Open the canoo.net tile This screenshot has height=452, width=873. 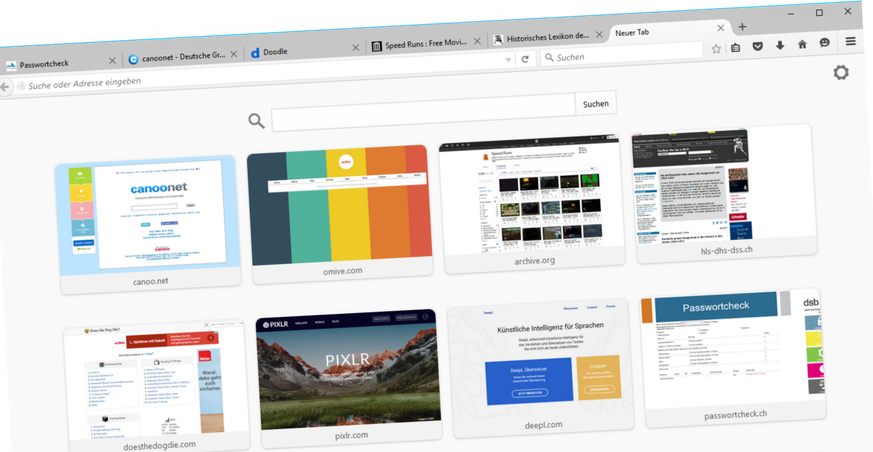(x=150, y=224)
